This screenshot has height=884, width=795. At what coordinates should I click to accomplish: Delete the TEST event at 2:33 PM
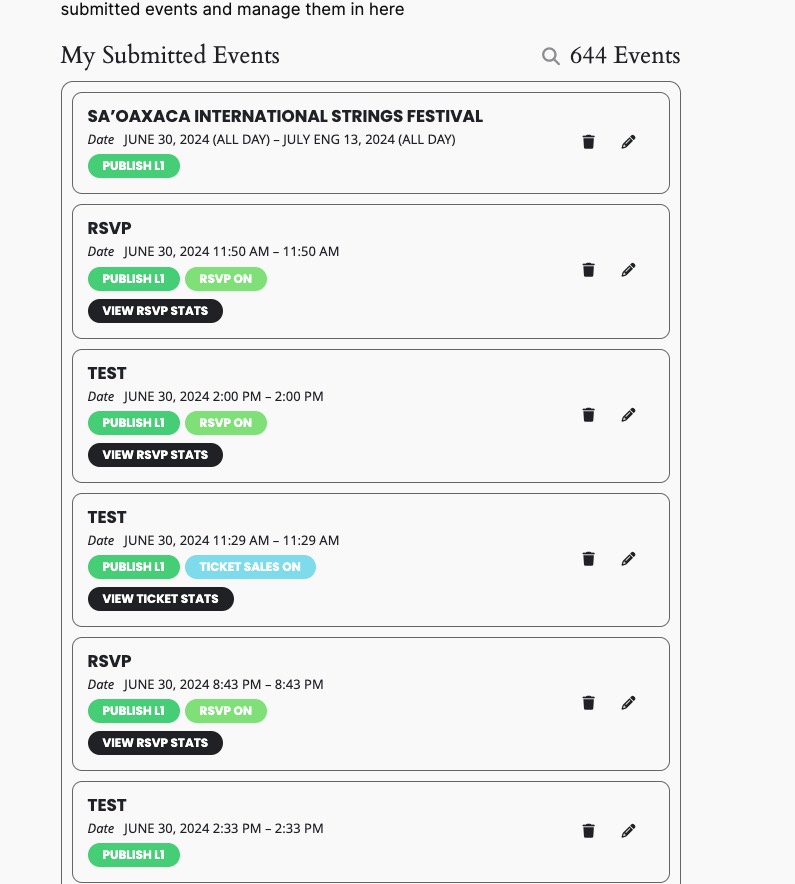(x=588, y=830)
